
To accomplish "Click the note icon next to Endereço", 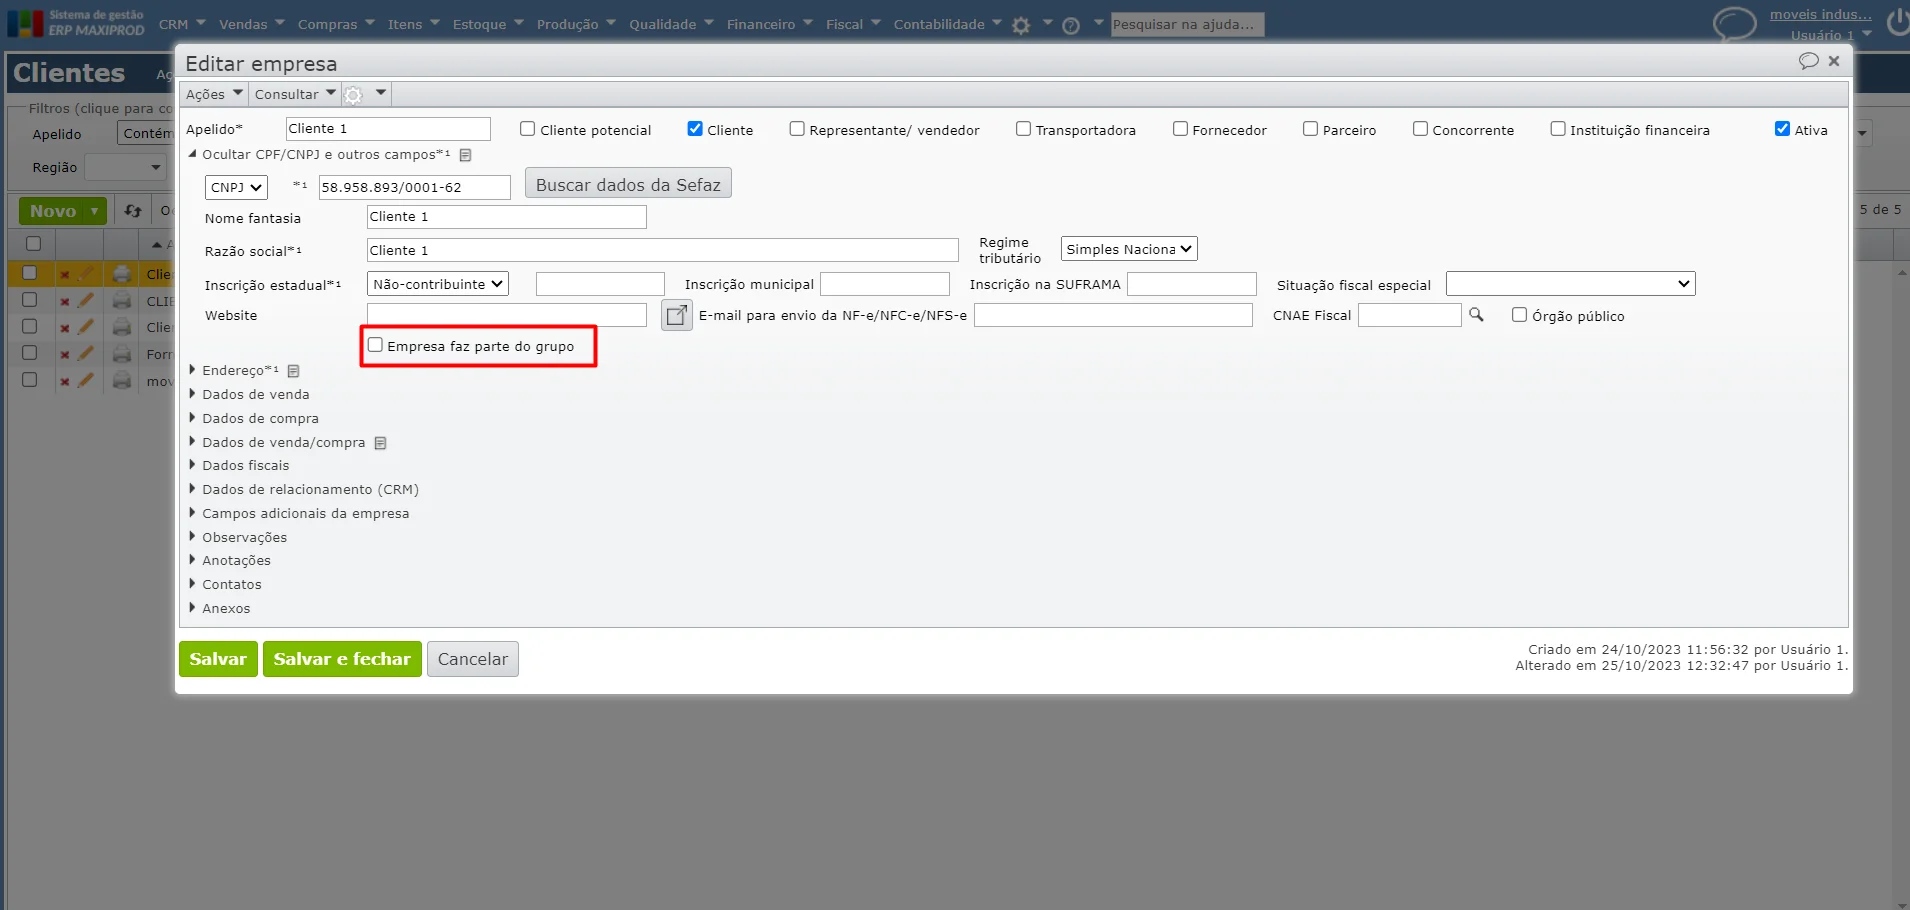I will pos(294,371).
